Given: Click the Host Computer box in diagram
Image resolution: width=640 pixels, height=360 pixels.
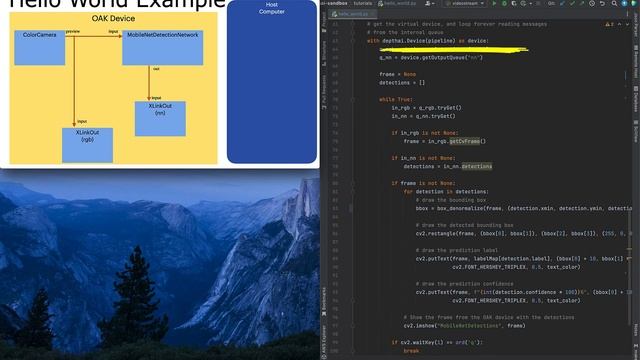Looking at the screenshot, I should tap(272, 82).
